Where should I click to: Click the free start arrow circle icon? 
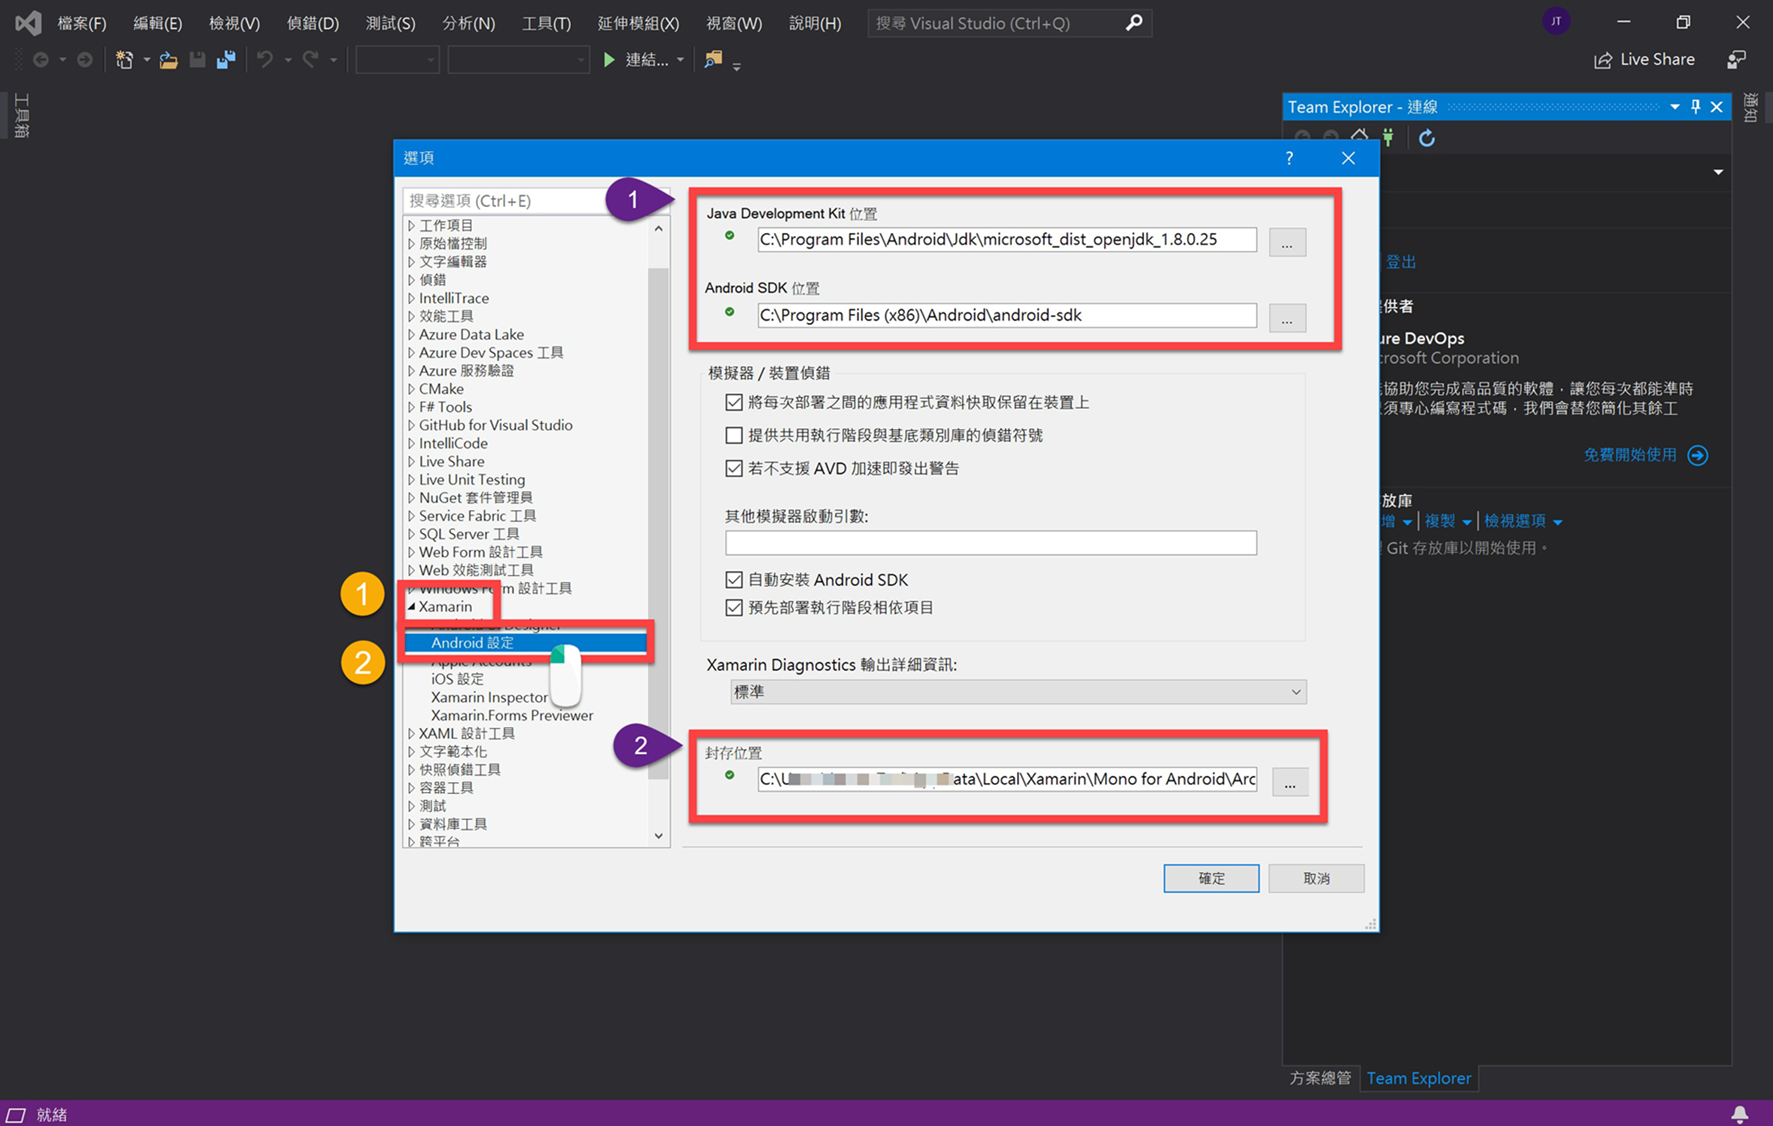1698,455
